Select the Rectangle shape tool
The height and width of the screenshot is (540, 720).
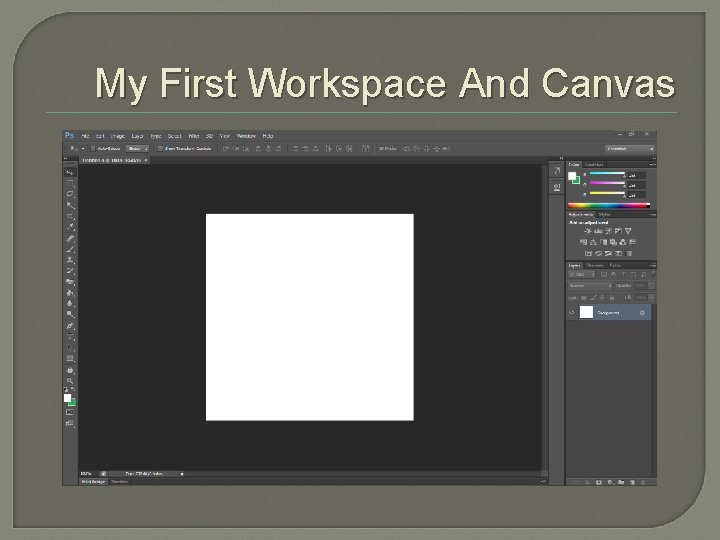70,359
